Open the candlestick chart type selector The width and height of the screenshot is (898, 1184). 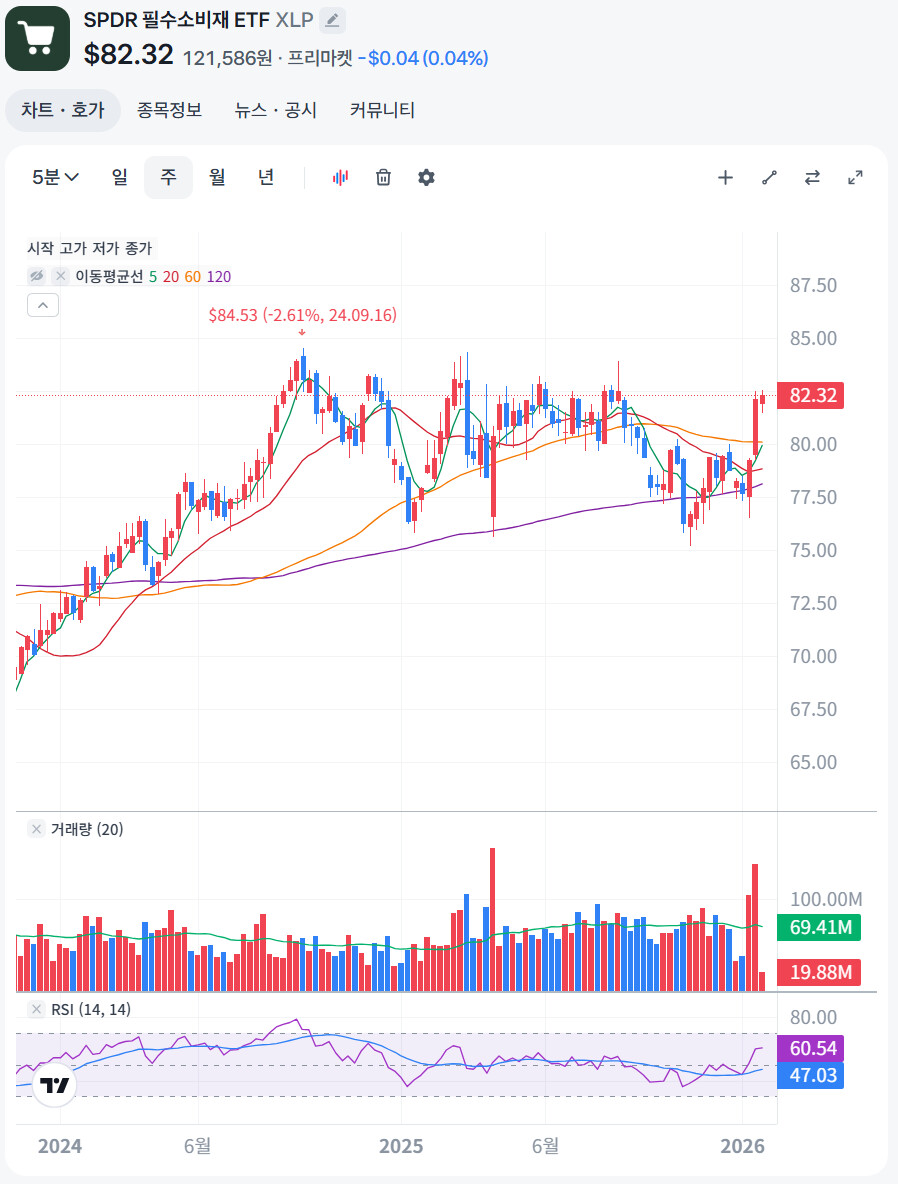pos(341,177)
